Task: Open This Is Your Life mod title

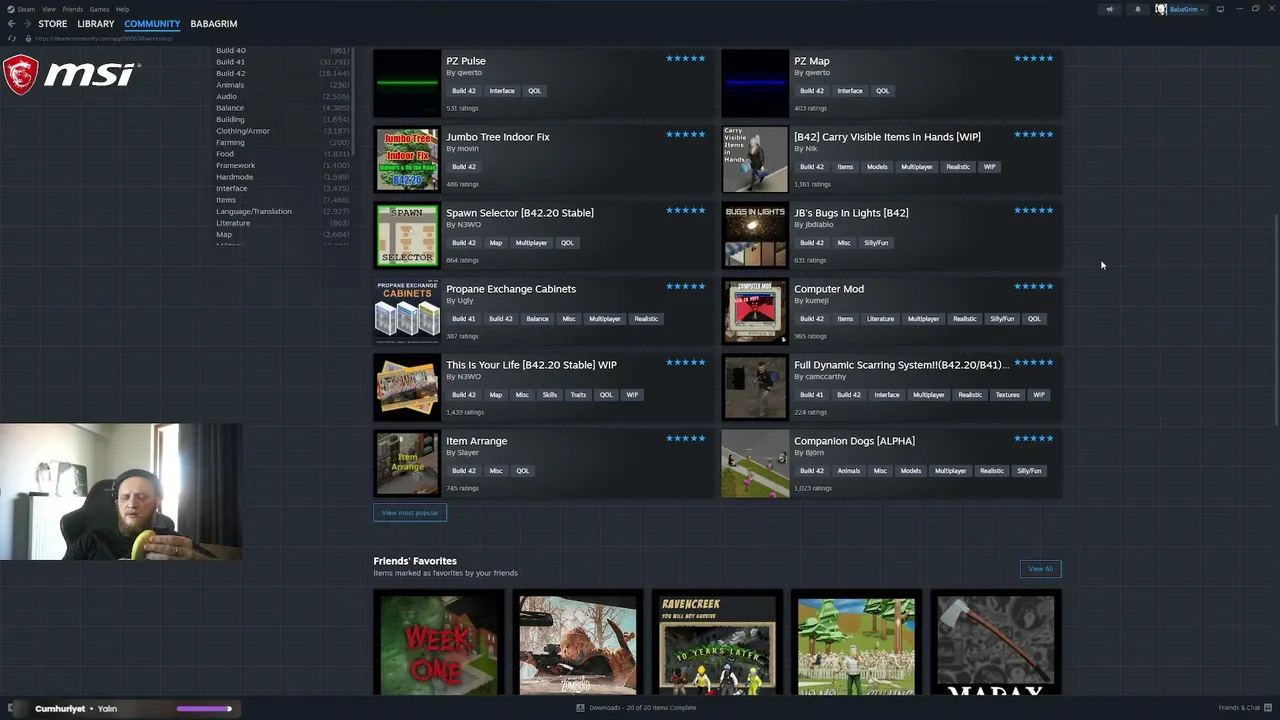Action: tap(531, 365)
